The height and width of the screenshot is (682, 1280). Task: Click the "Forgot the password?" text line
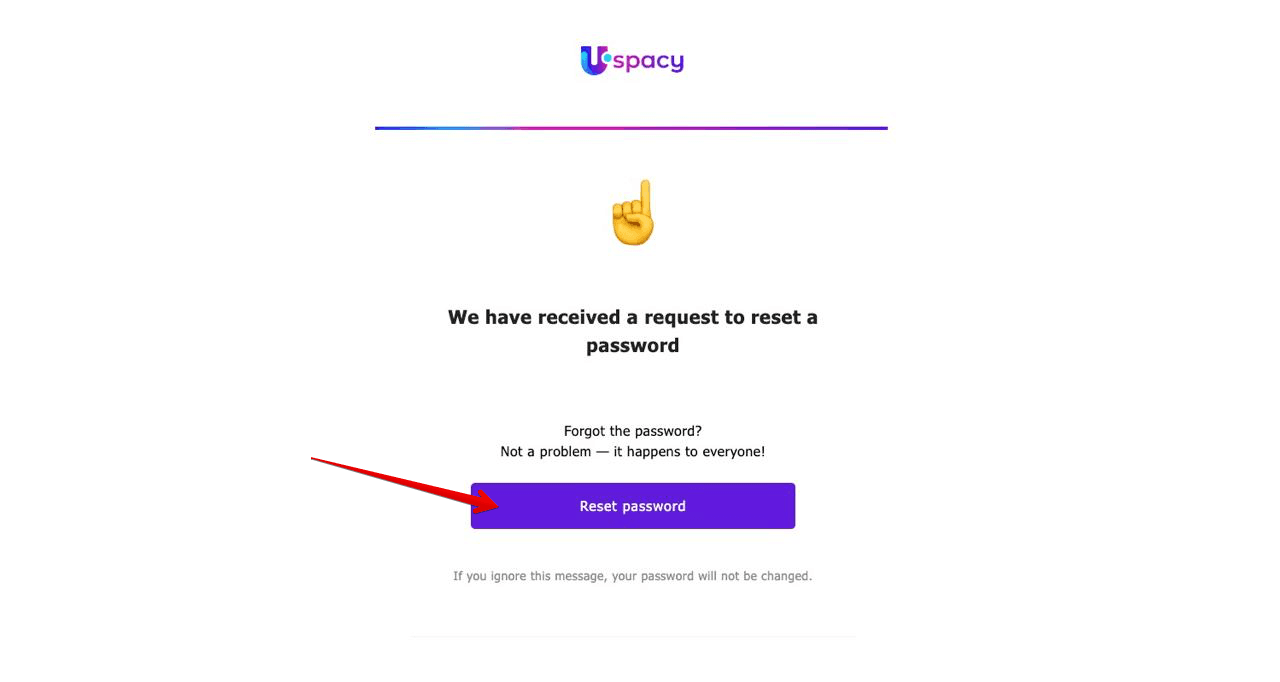[632, 431]
